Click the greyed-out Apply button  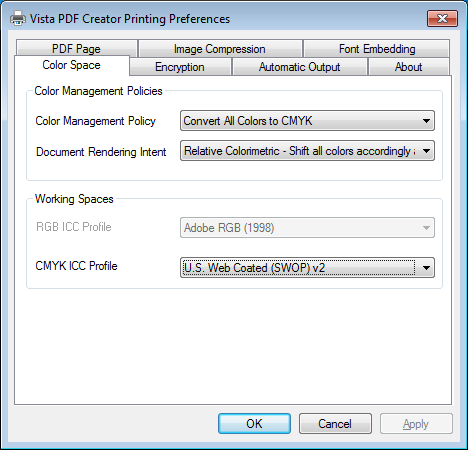point(416,424)
